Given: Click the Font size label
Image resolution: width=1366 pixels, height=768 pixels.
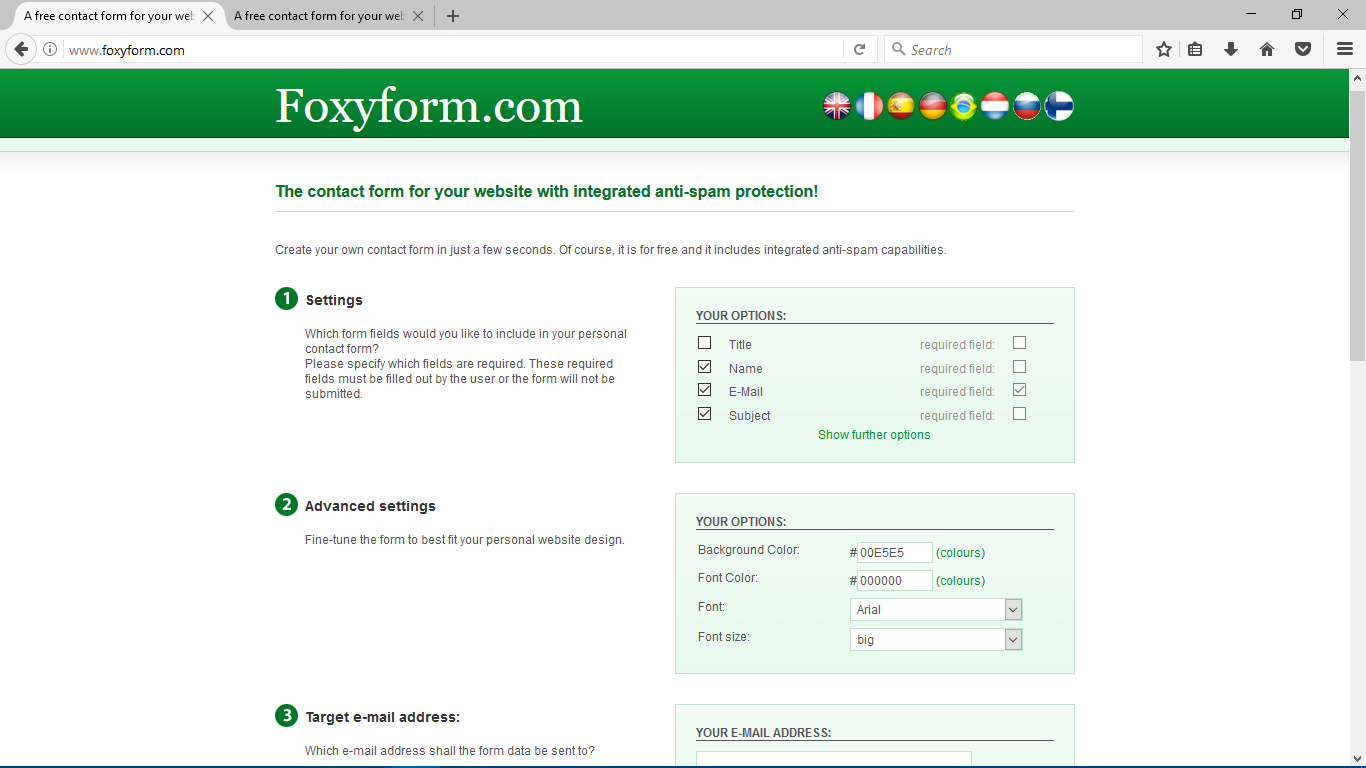Looking at the screenshot, I should tap(724, 637).
